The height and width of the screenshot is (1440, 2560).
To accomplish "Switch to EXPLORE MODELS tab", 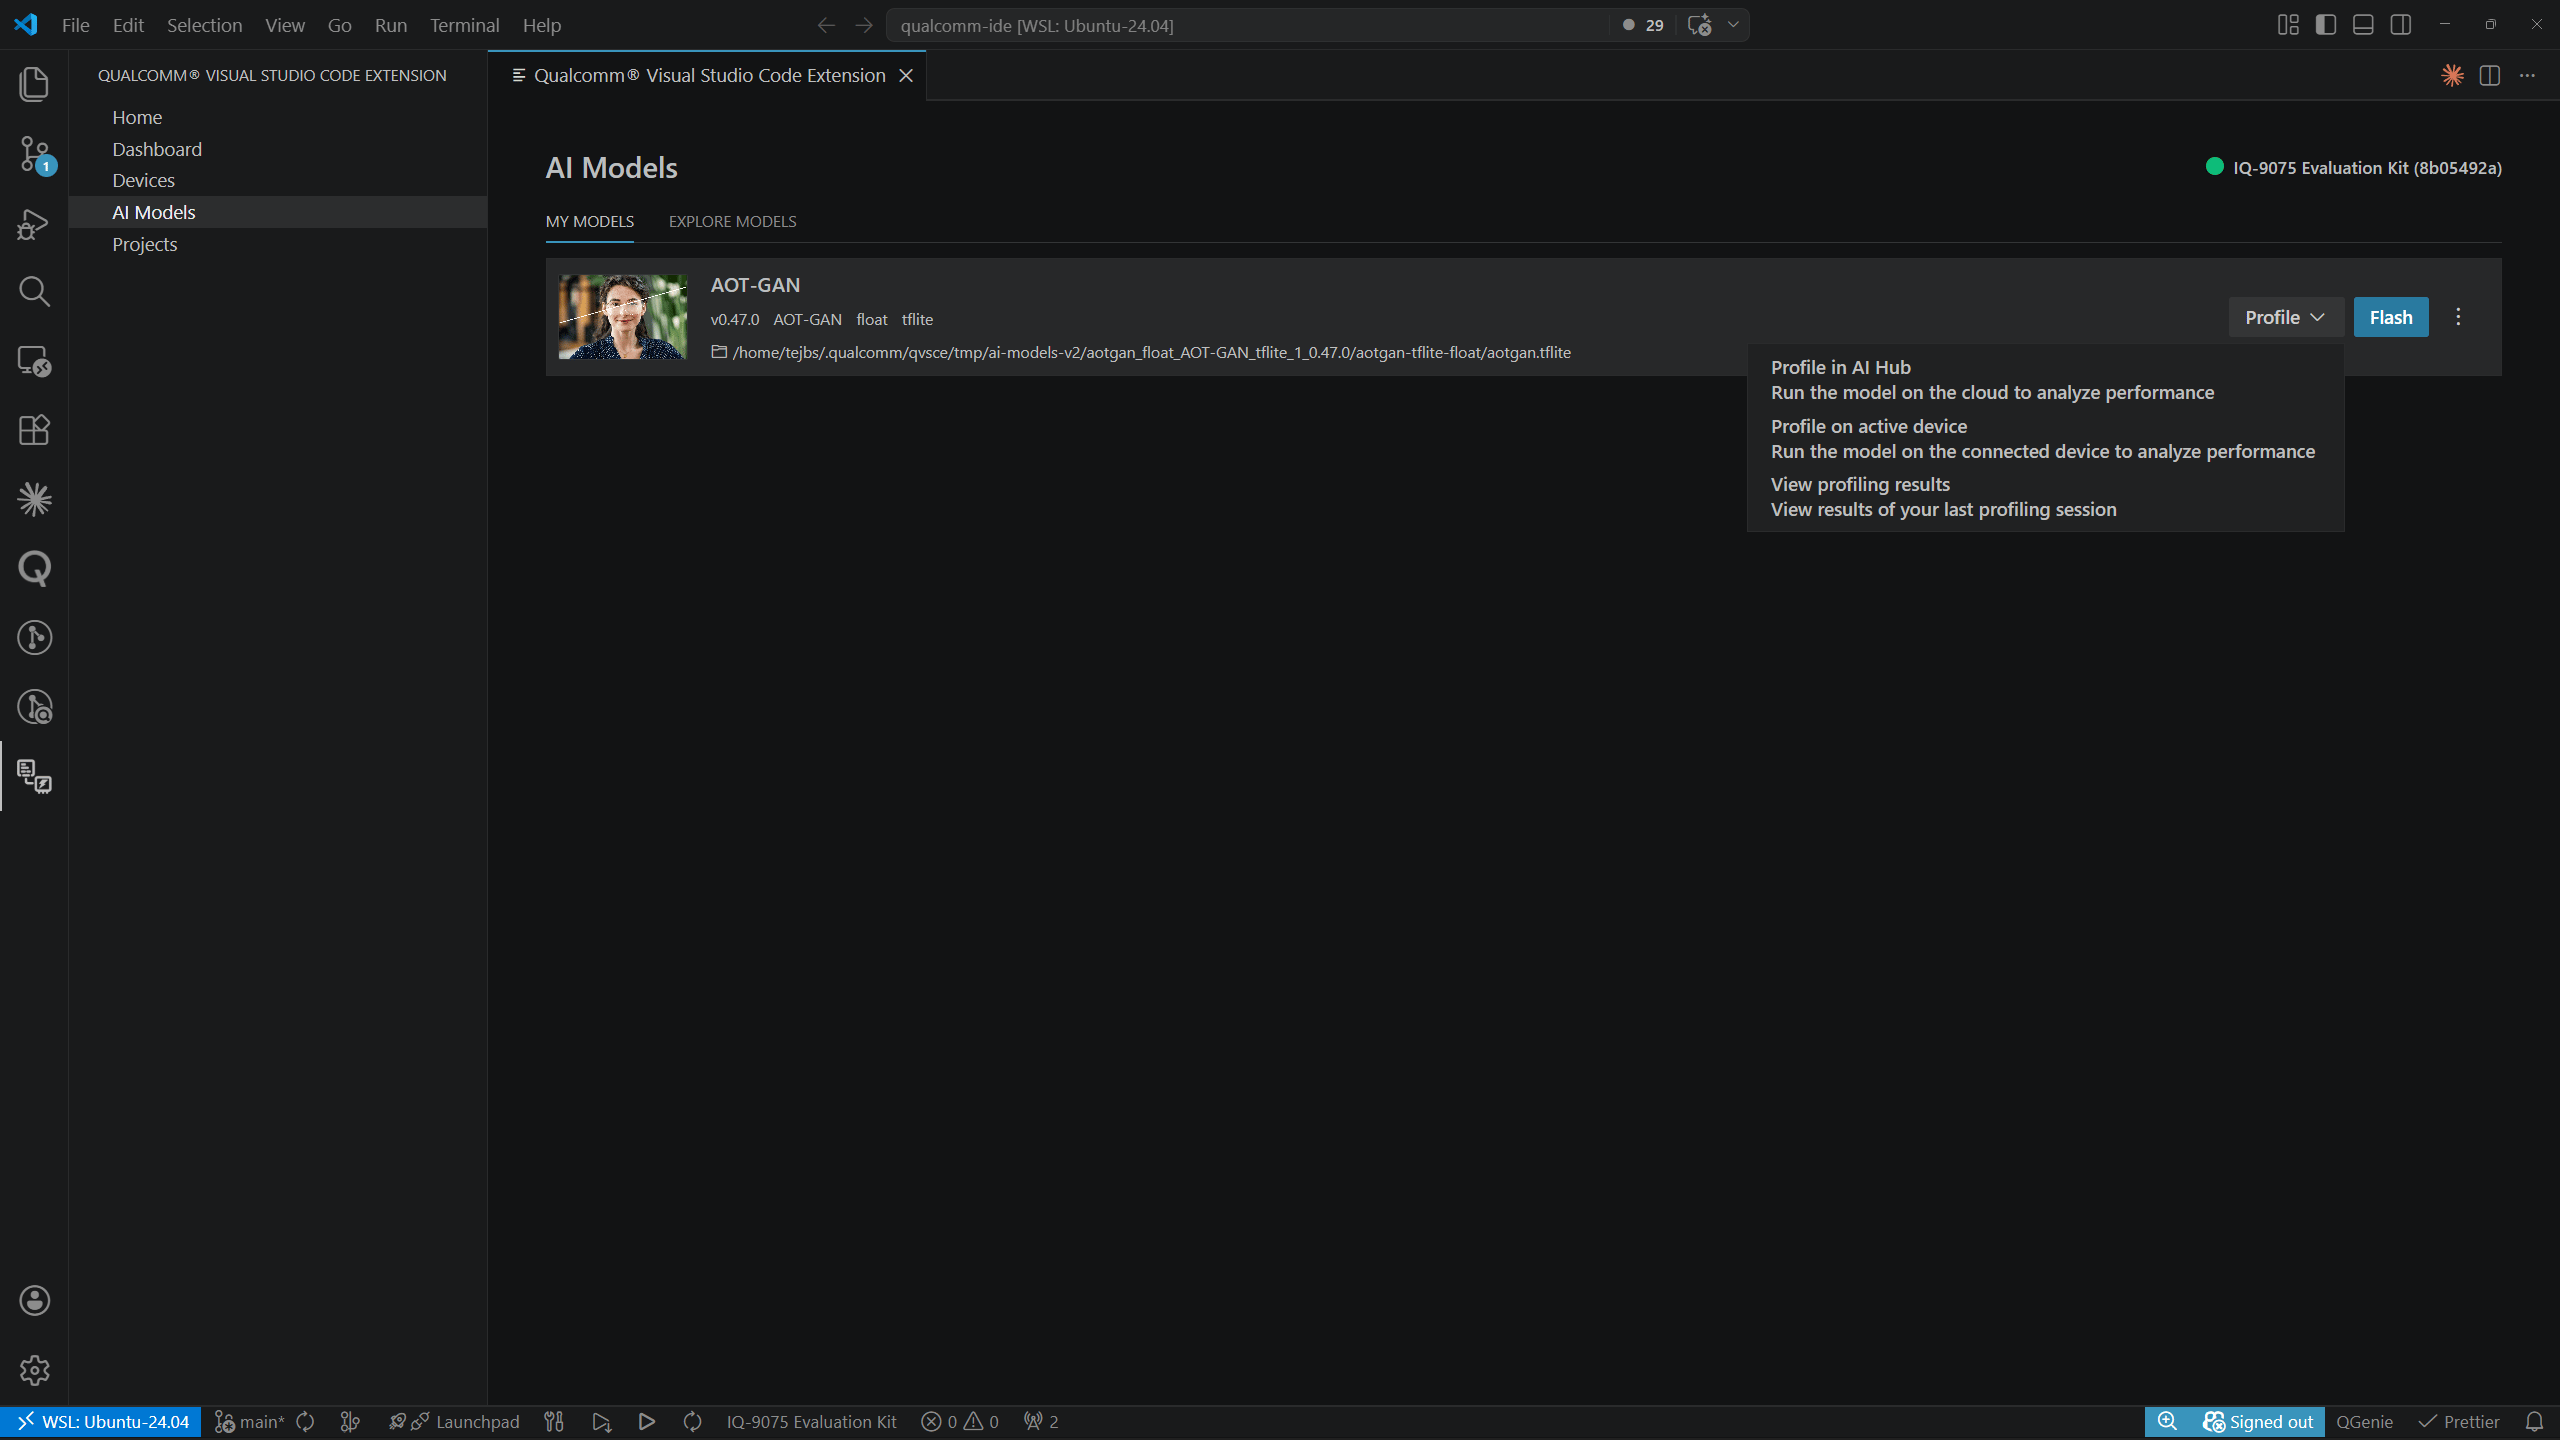I will pyautogui.click(x=732, y=221).
